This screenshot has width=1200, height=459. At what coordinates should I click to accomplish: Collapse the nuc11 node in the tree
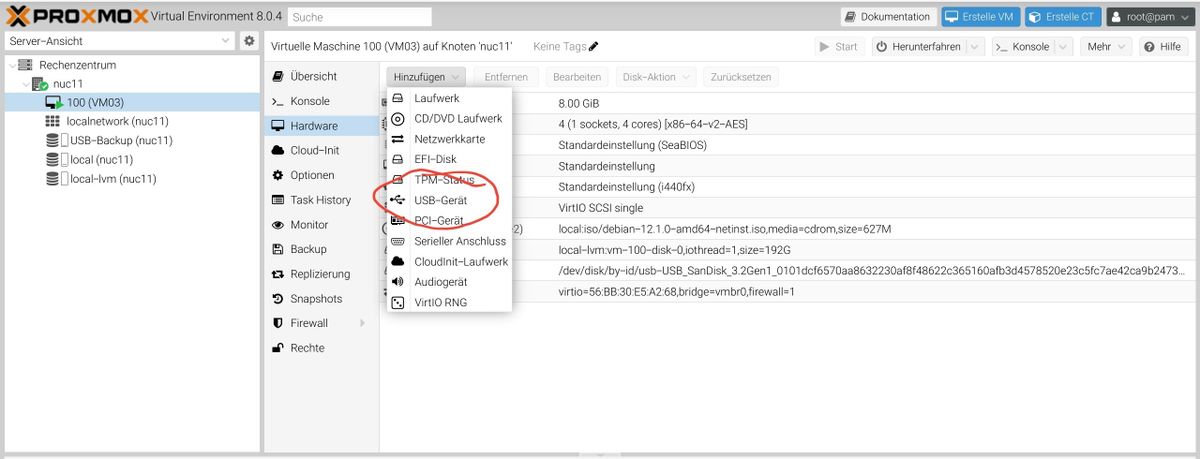tap(25, 83)
